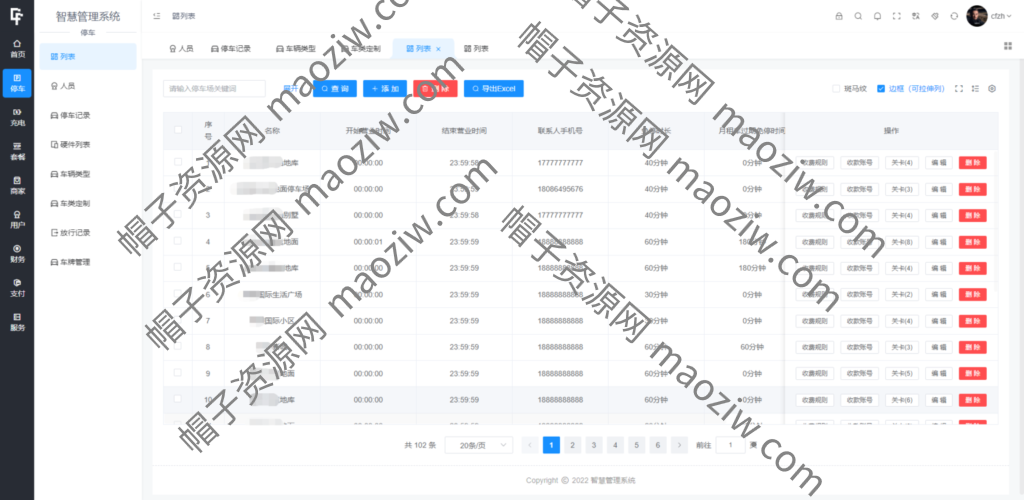Open 收款账号 for row 8
Screen dimensions: 1024x500
859,347
